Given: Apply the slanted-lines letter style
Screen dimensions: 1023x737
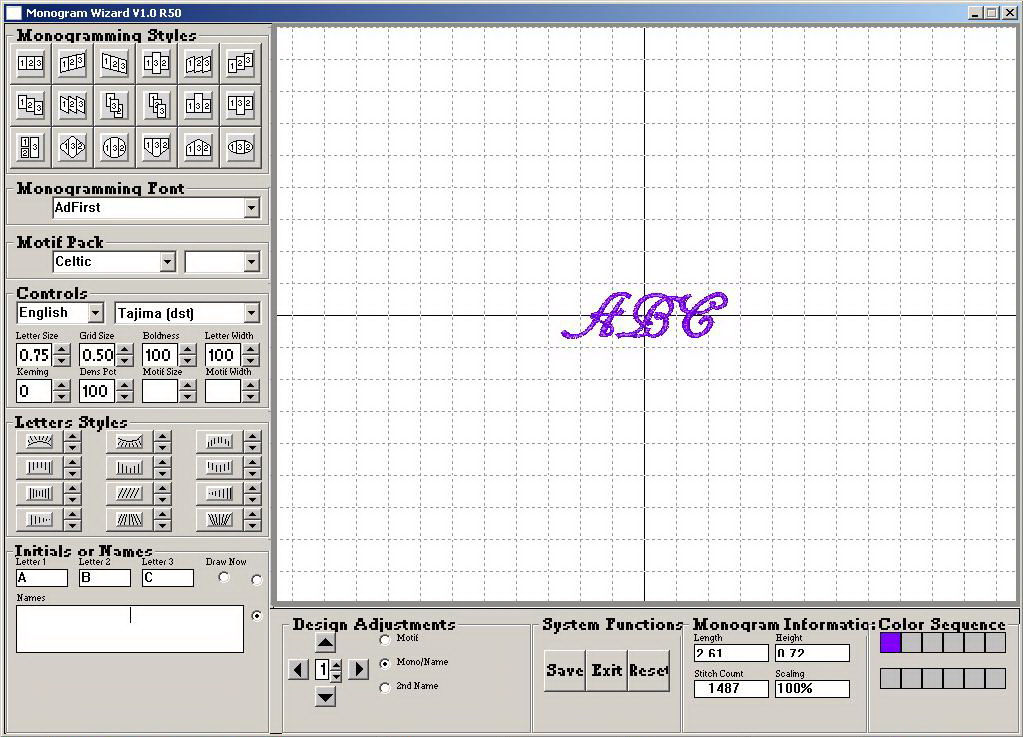Looking at the screenshot, I should (129, 493).
